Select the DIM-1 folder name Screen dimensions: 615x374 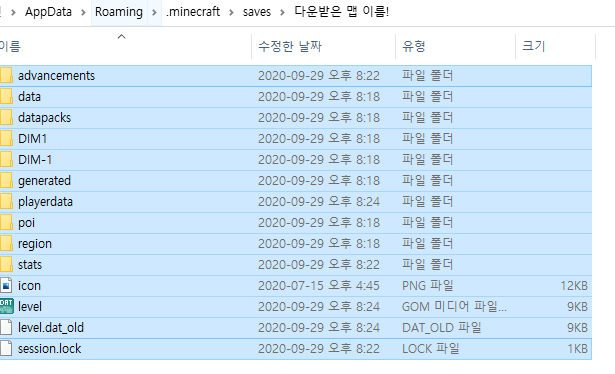click(x=35, y=160)
